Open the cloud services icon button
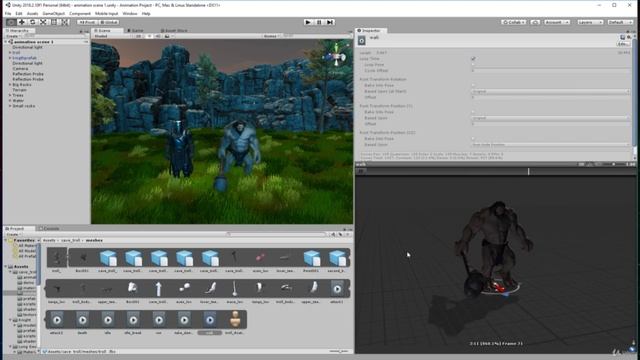This screenshot has width=640, height=360. [x=535, y=22]
